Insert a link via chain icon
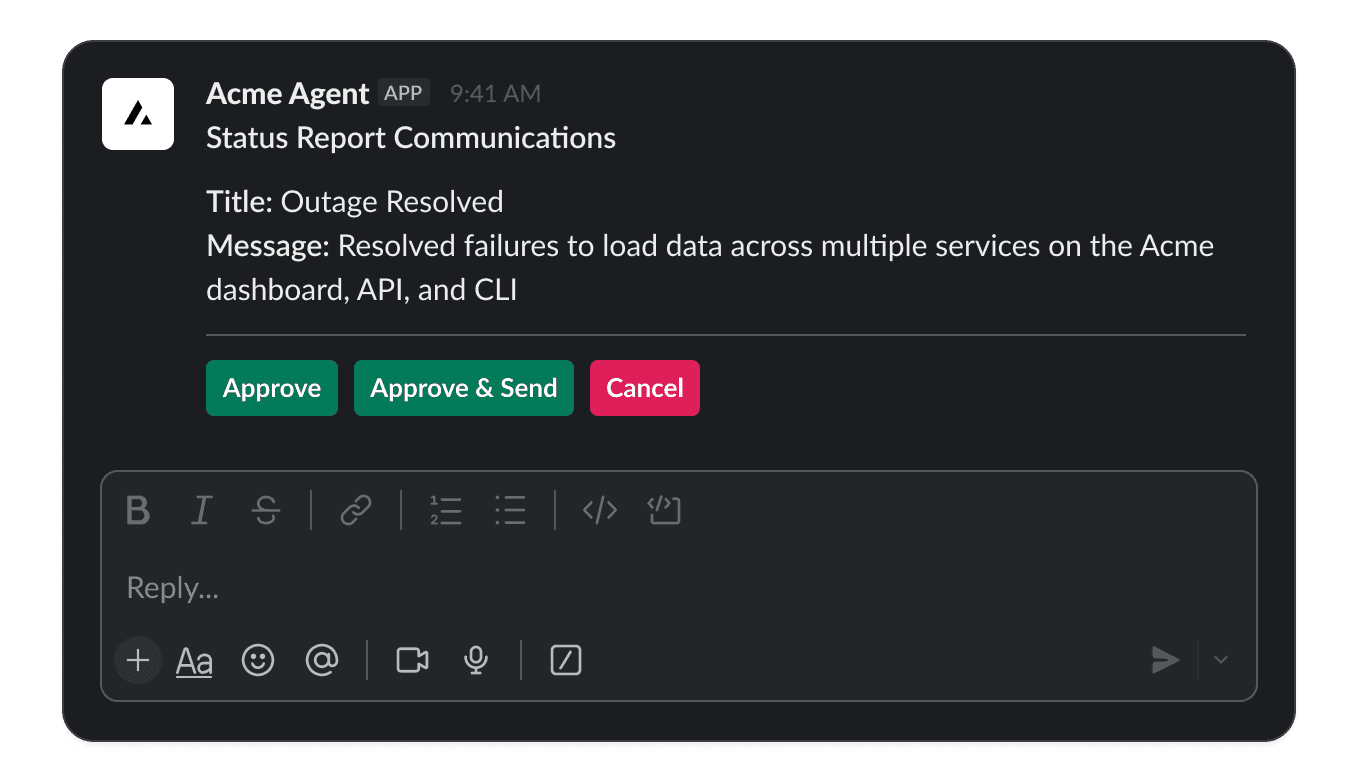This screenshot has width=1360, height=782. (356, 511)
